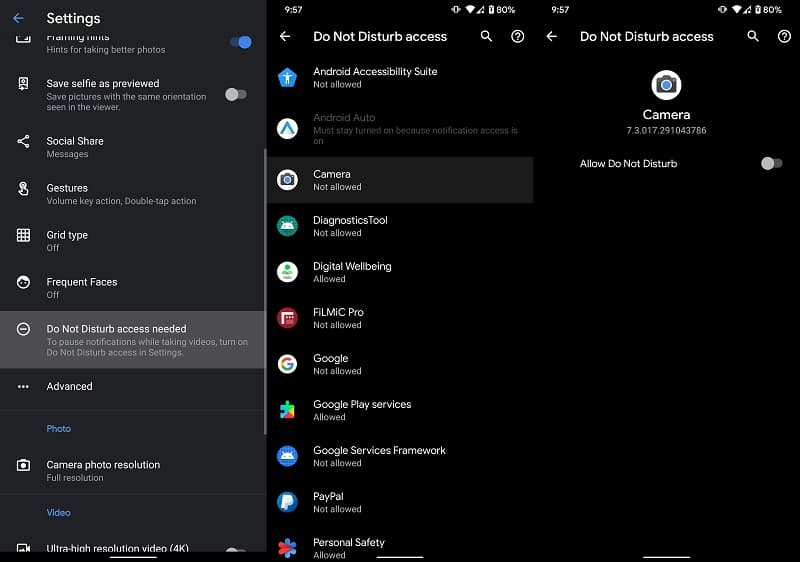The width and height of the screenshot is (800, 562).
Task: Tap the FiLMiC Pro icon
Action: coord(287,318)
